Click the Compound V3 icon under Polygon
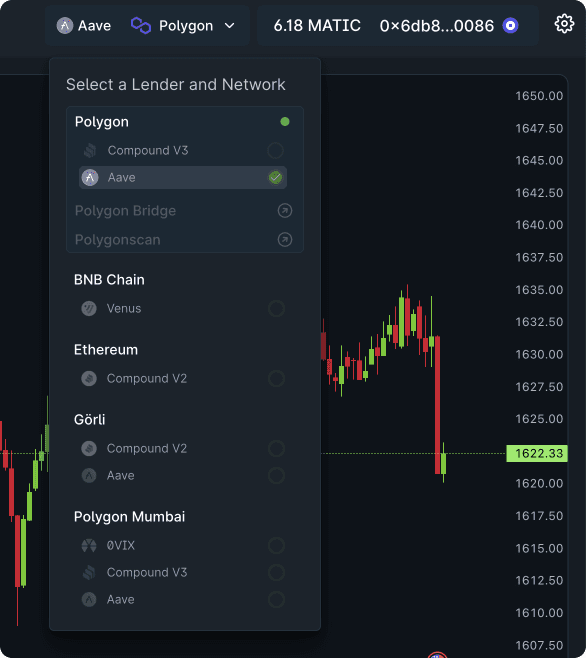Viewport: 586px width, 658px height. point(90,150)
